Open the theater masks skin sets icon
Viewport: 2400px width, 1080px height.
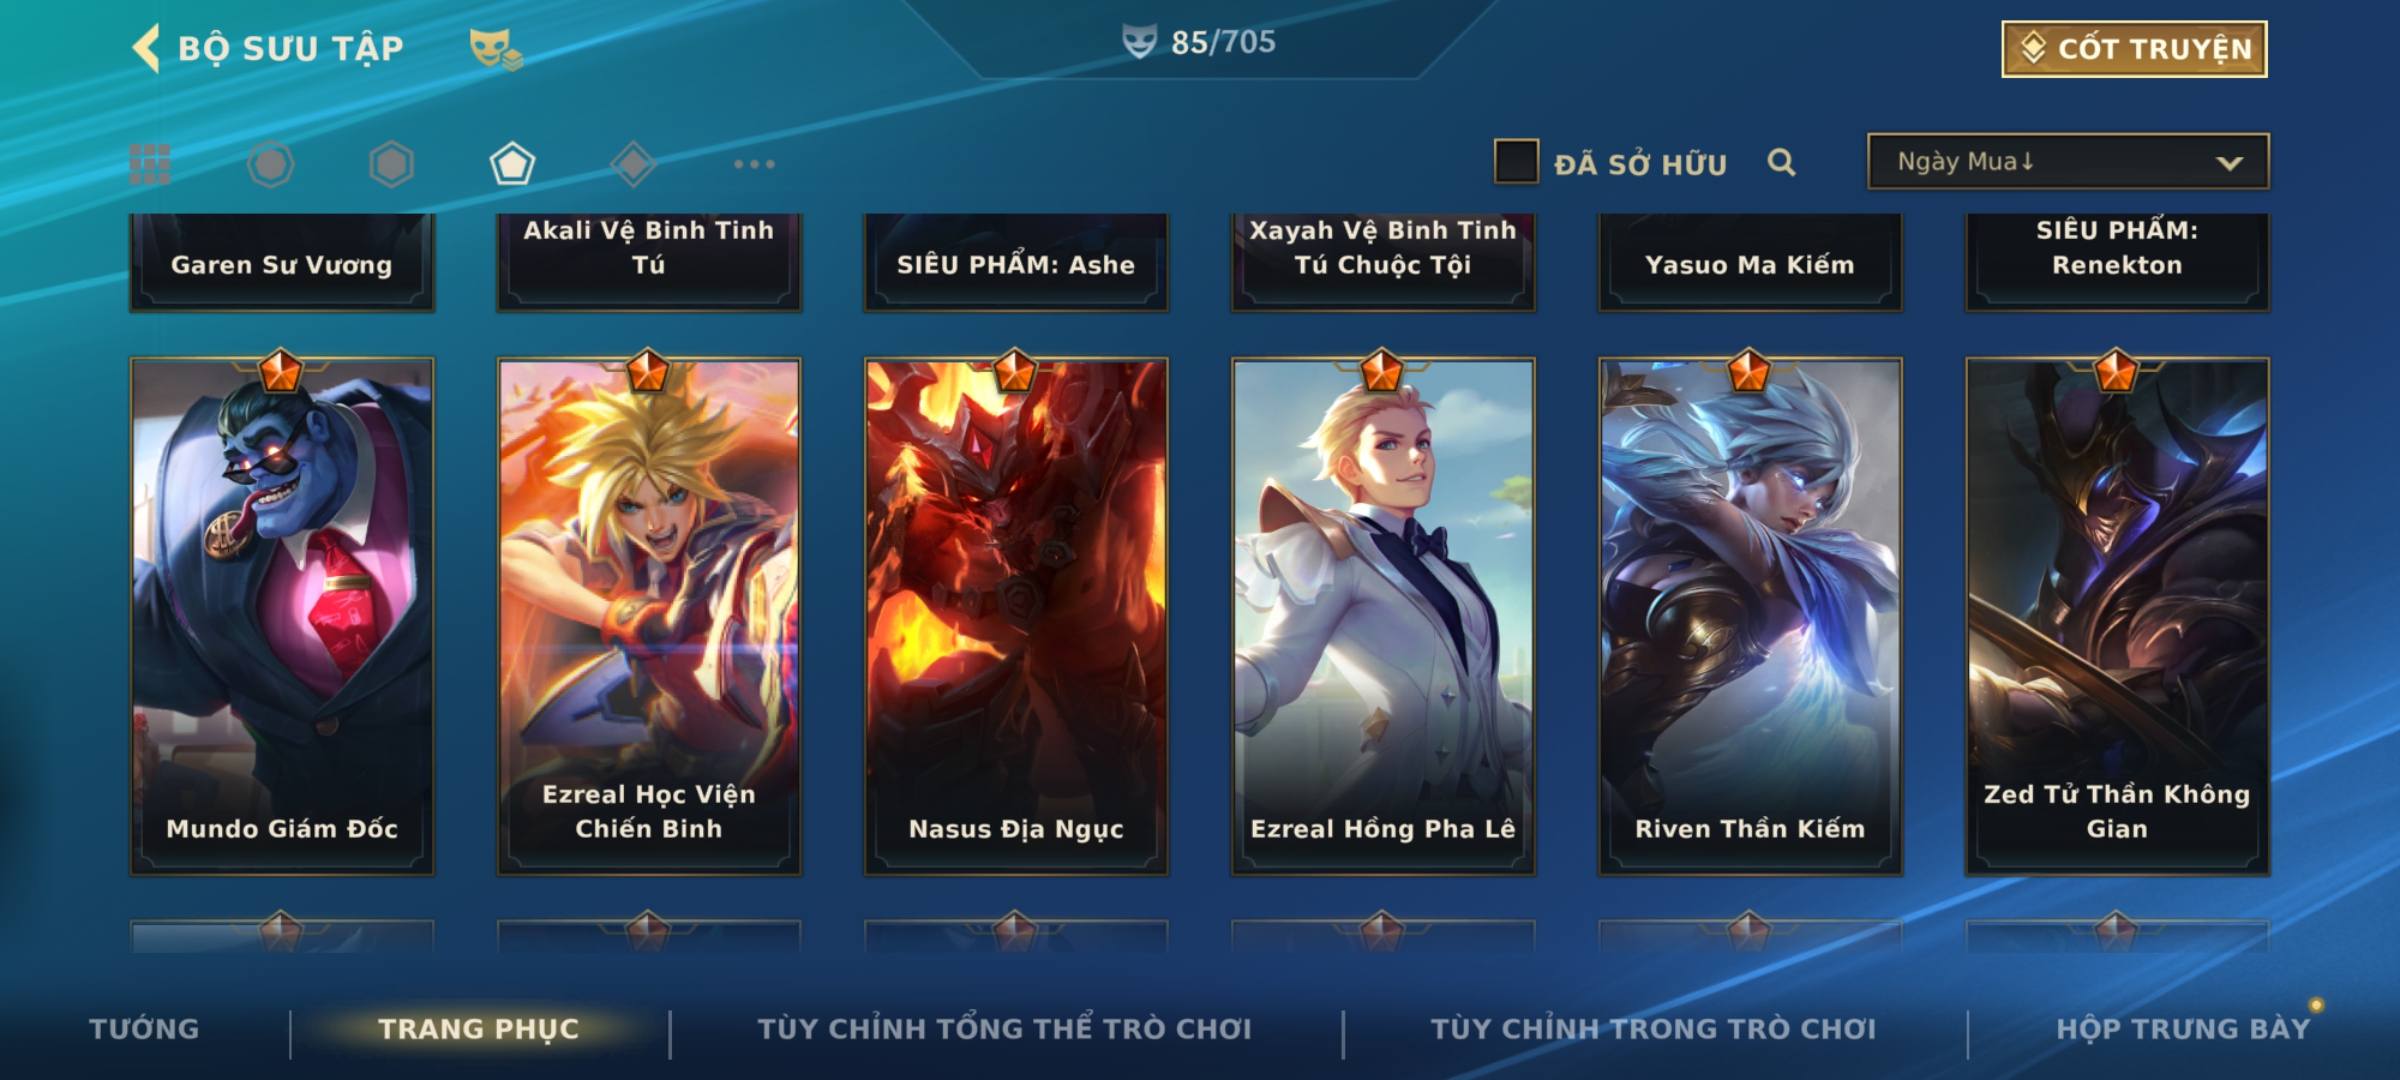click(496, 49)
